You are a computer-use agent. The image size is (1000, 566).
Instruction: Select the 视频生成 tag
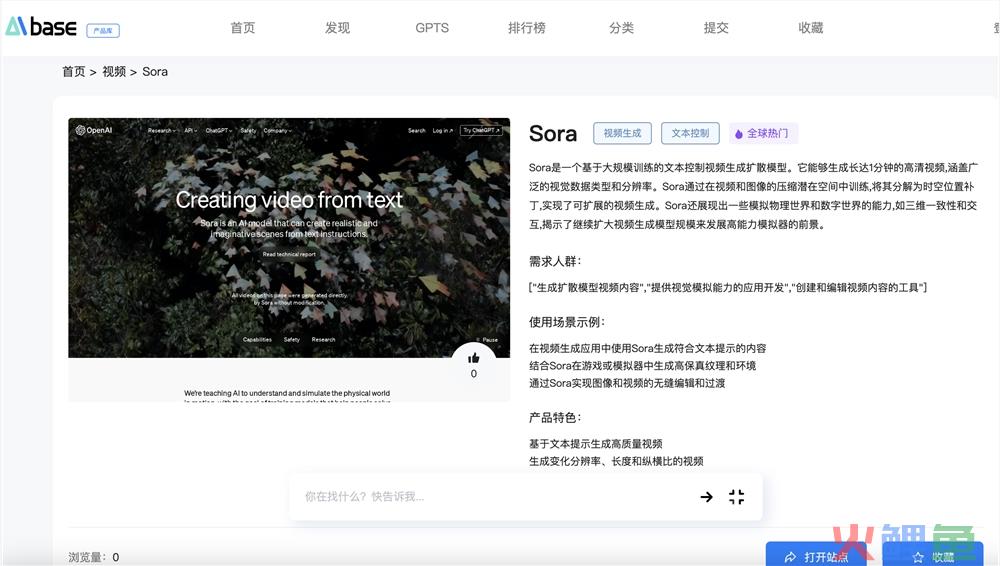tap(622, 133)
